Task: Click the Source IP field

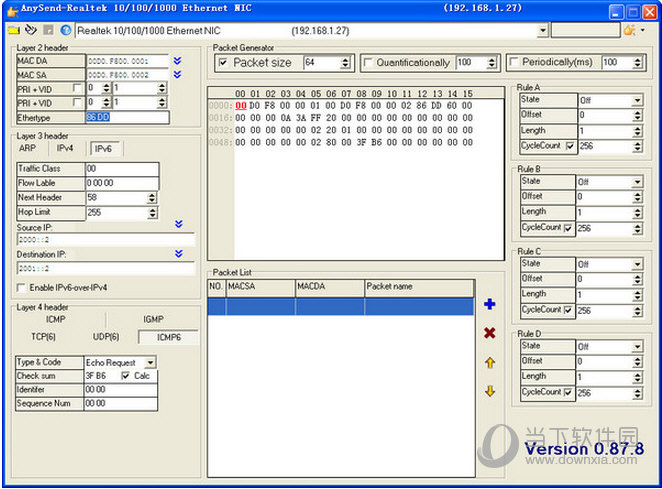Action: 106,239
